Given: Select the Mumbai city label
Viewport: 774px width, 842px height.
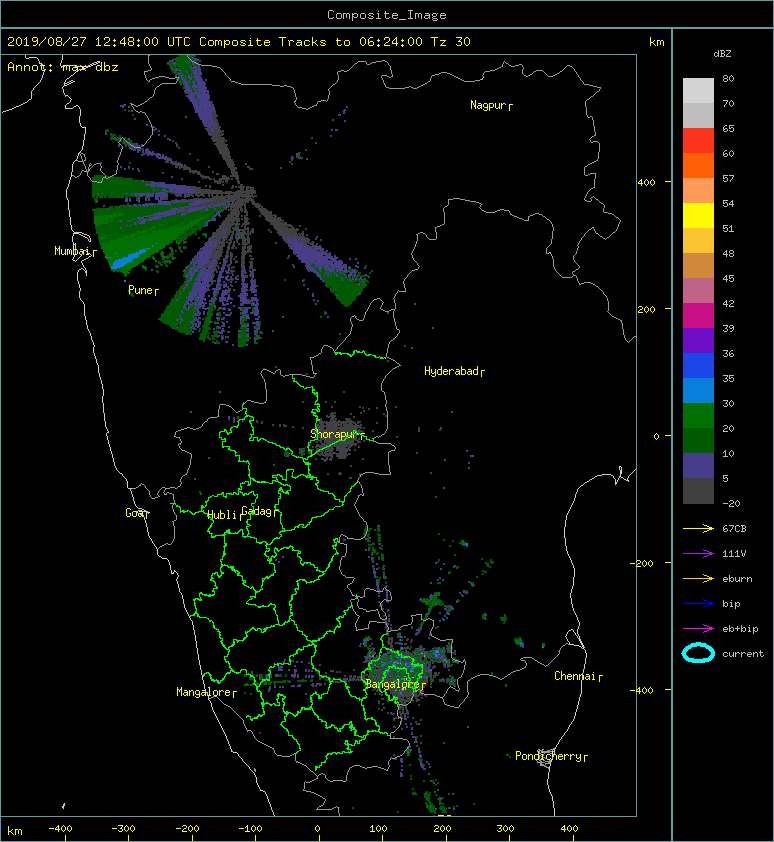Looking at the screenshot, I should [73, 251].
